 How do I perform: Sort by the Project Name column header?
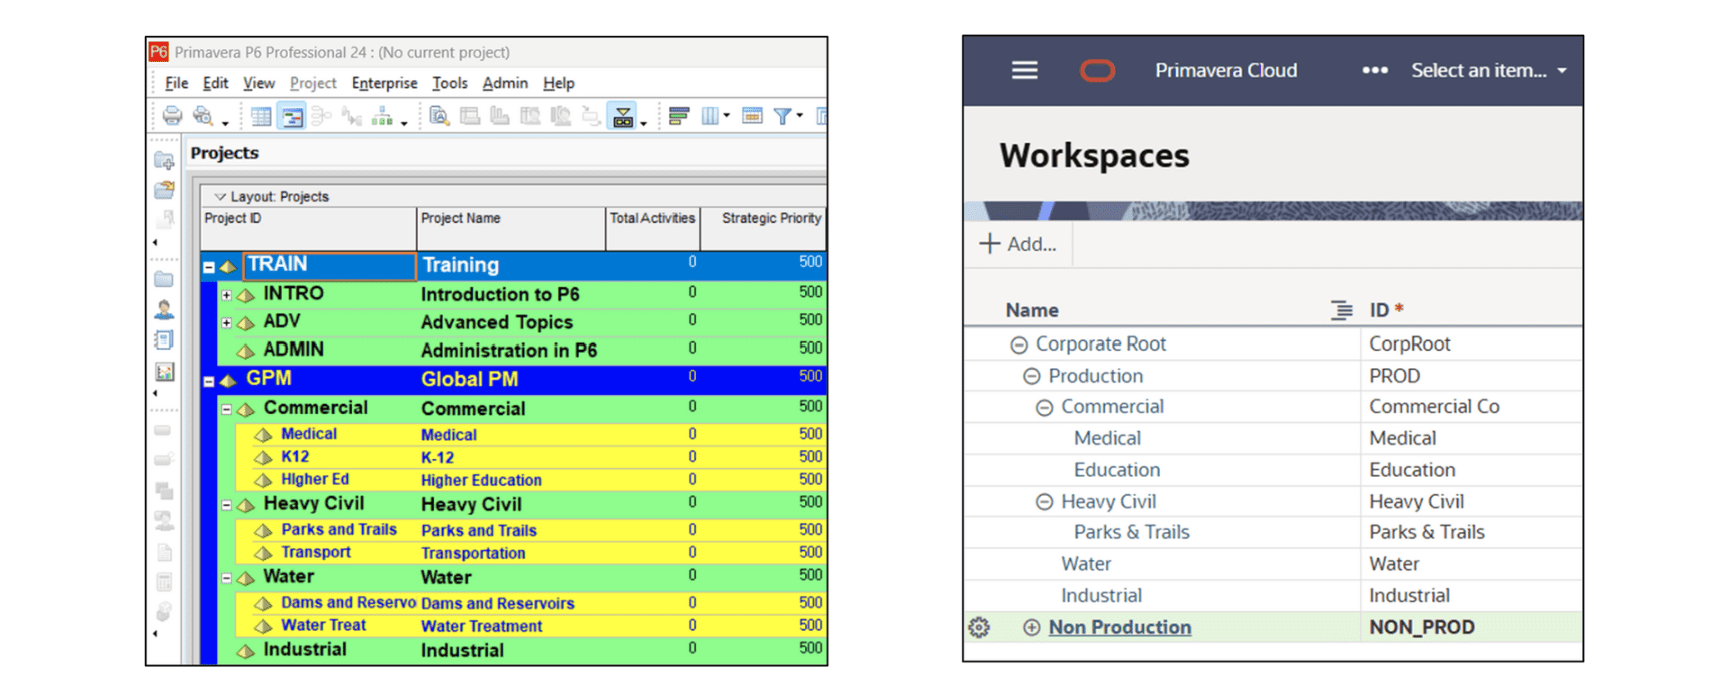click(x=511, y=229)
